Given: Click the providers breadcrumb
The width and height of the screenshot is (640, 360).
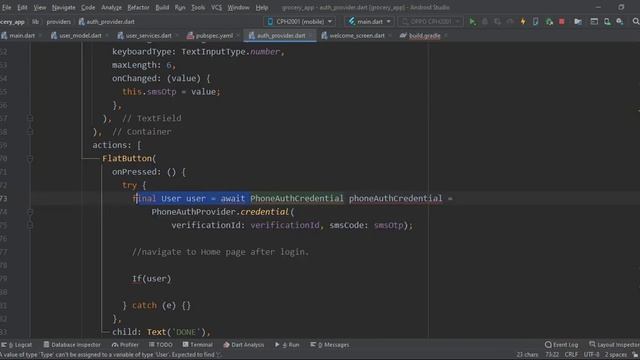Looking at the screenshot, I should (58, 22).
